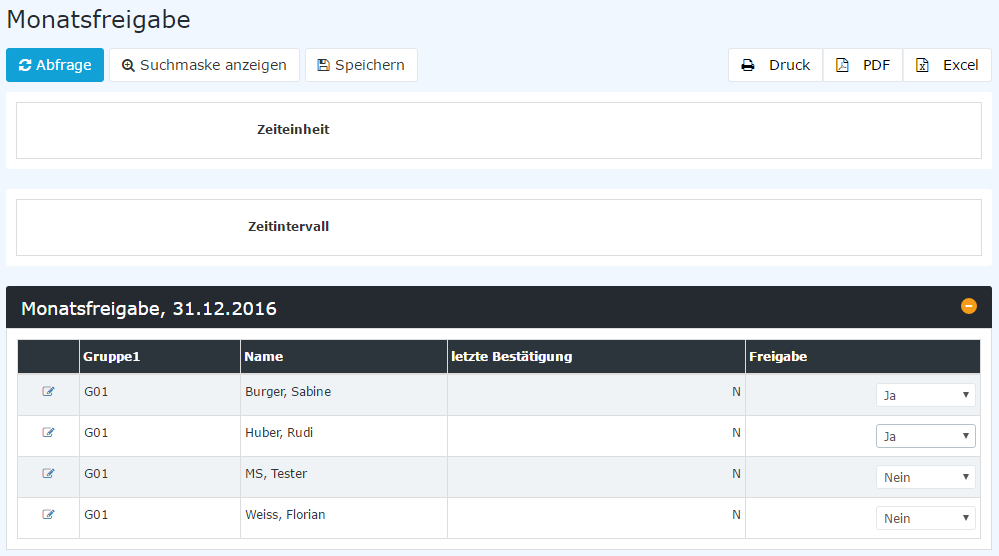Screen dimensions: 999x556
Task: Export the list to Excel
Action: [947, 65]
